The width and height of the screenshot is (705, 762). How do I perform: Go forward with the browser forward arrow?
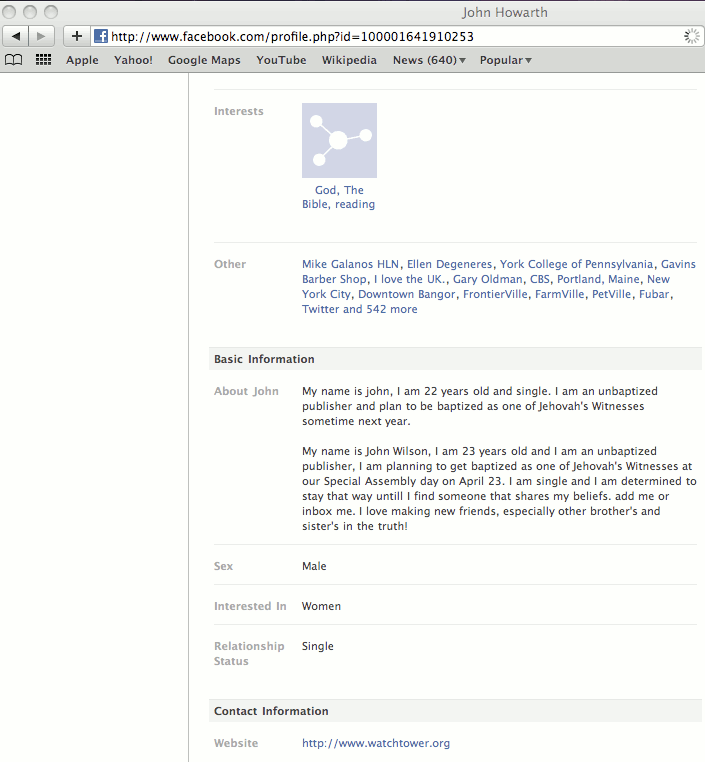(41, 36)
